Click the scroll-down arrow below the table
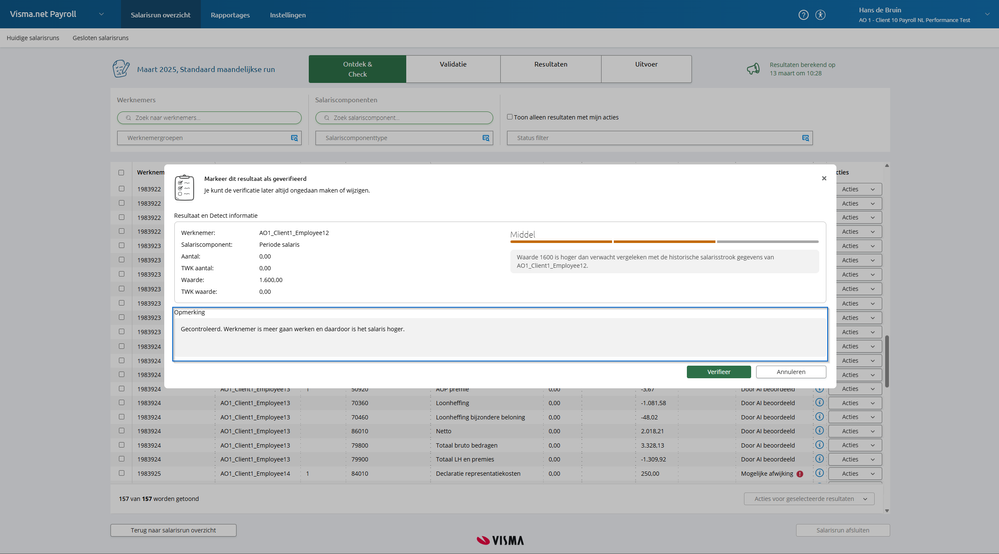999x554 pixels. [886, 511]
